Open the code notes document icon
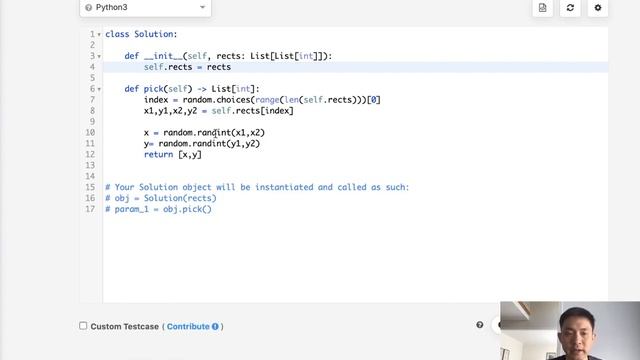 (542, 8)
